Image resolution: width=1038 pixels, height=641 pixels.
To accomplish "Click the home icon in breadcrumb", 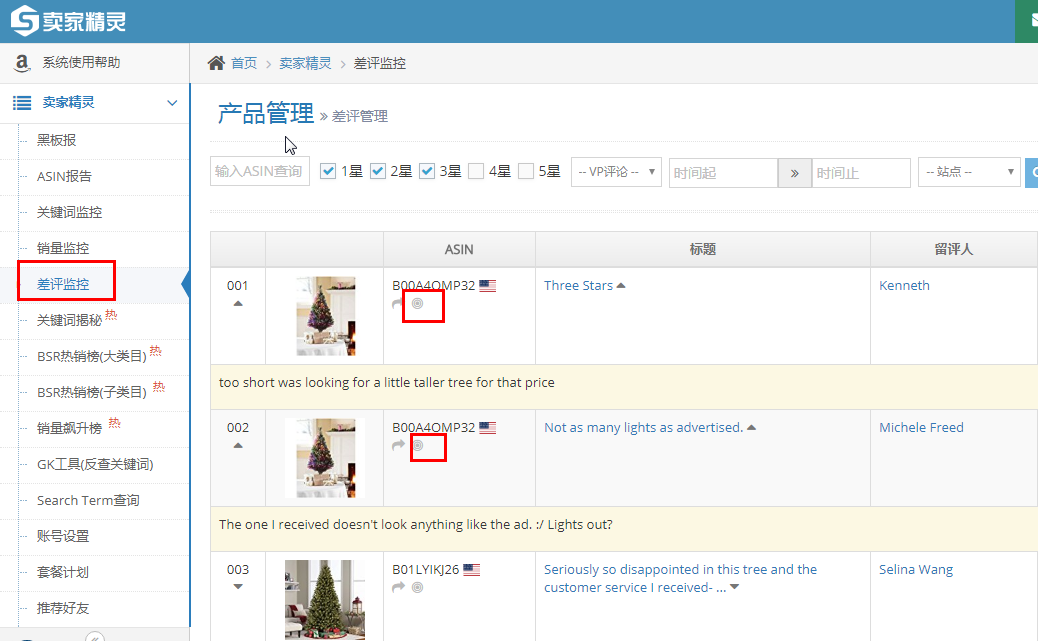I will click(216, 63).
